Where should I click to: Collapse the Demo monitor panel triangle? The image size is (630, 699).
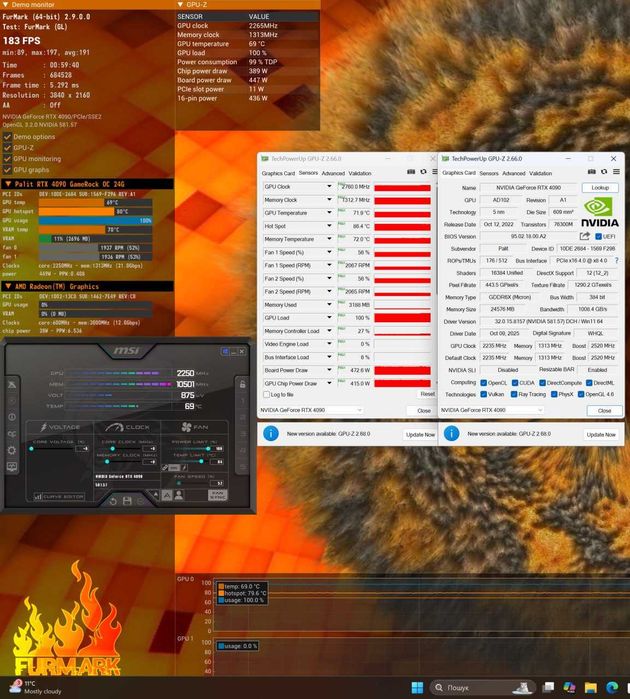[6, 4]
